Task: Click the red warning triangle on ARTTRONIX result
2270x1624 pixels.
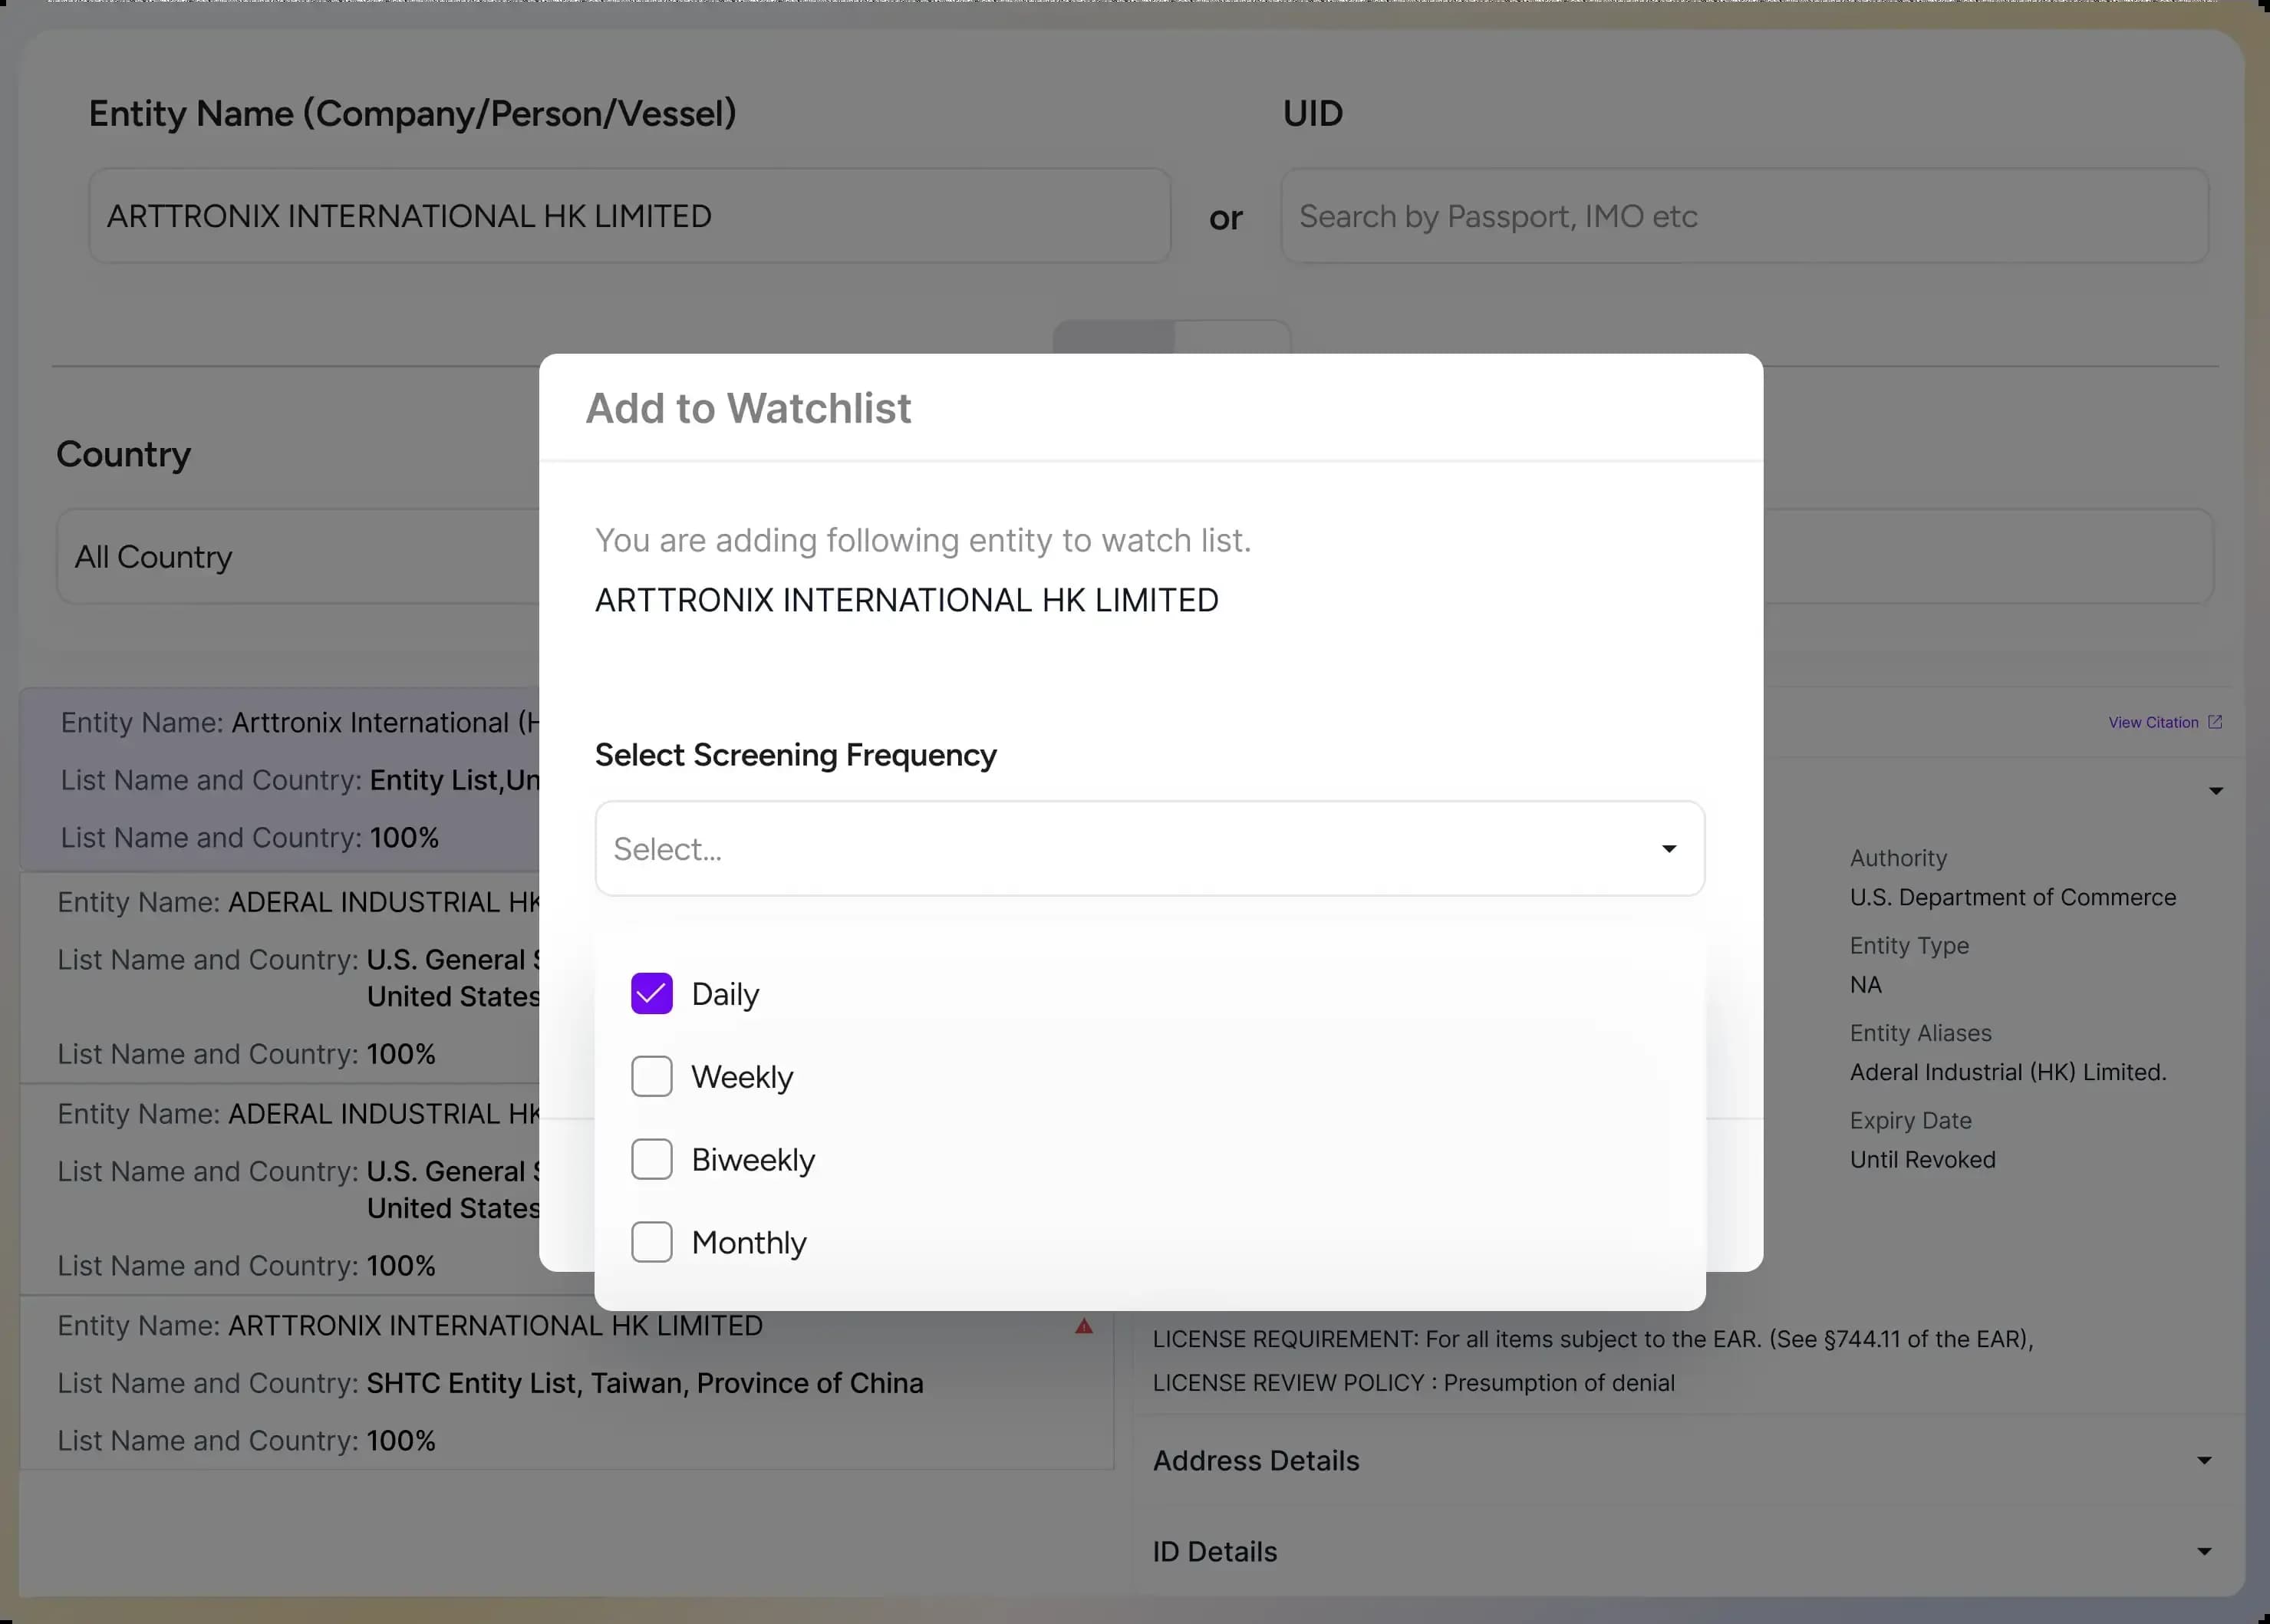Action: pos(1083,1327)
